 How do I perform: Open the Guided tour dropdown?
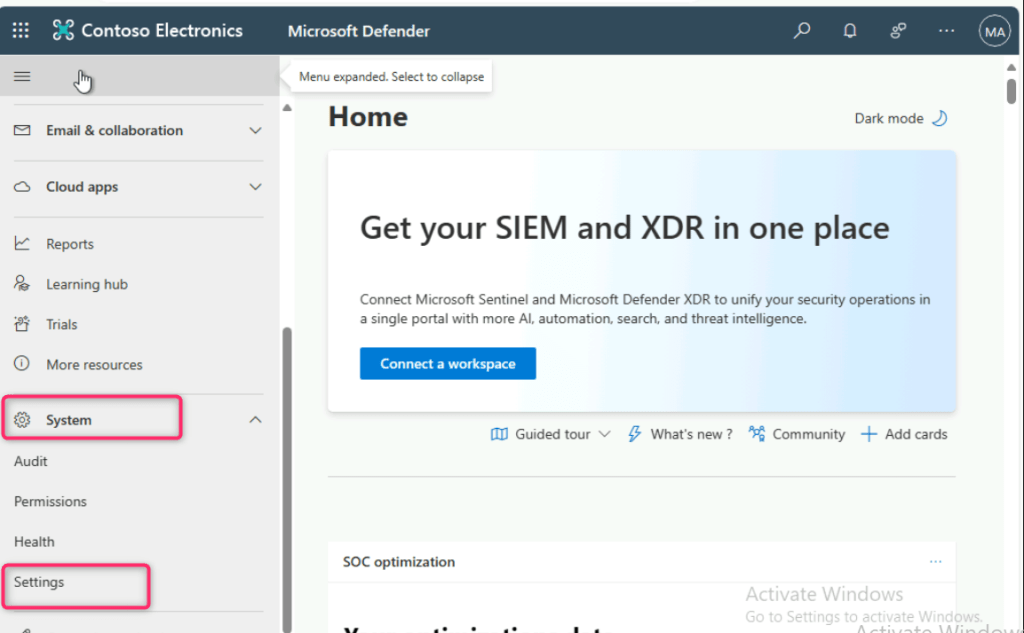(551, 434)
